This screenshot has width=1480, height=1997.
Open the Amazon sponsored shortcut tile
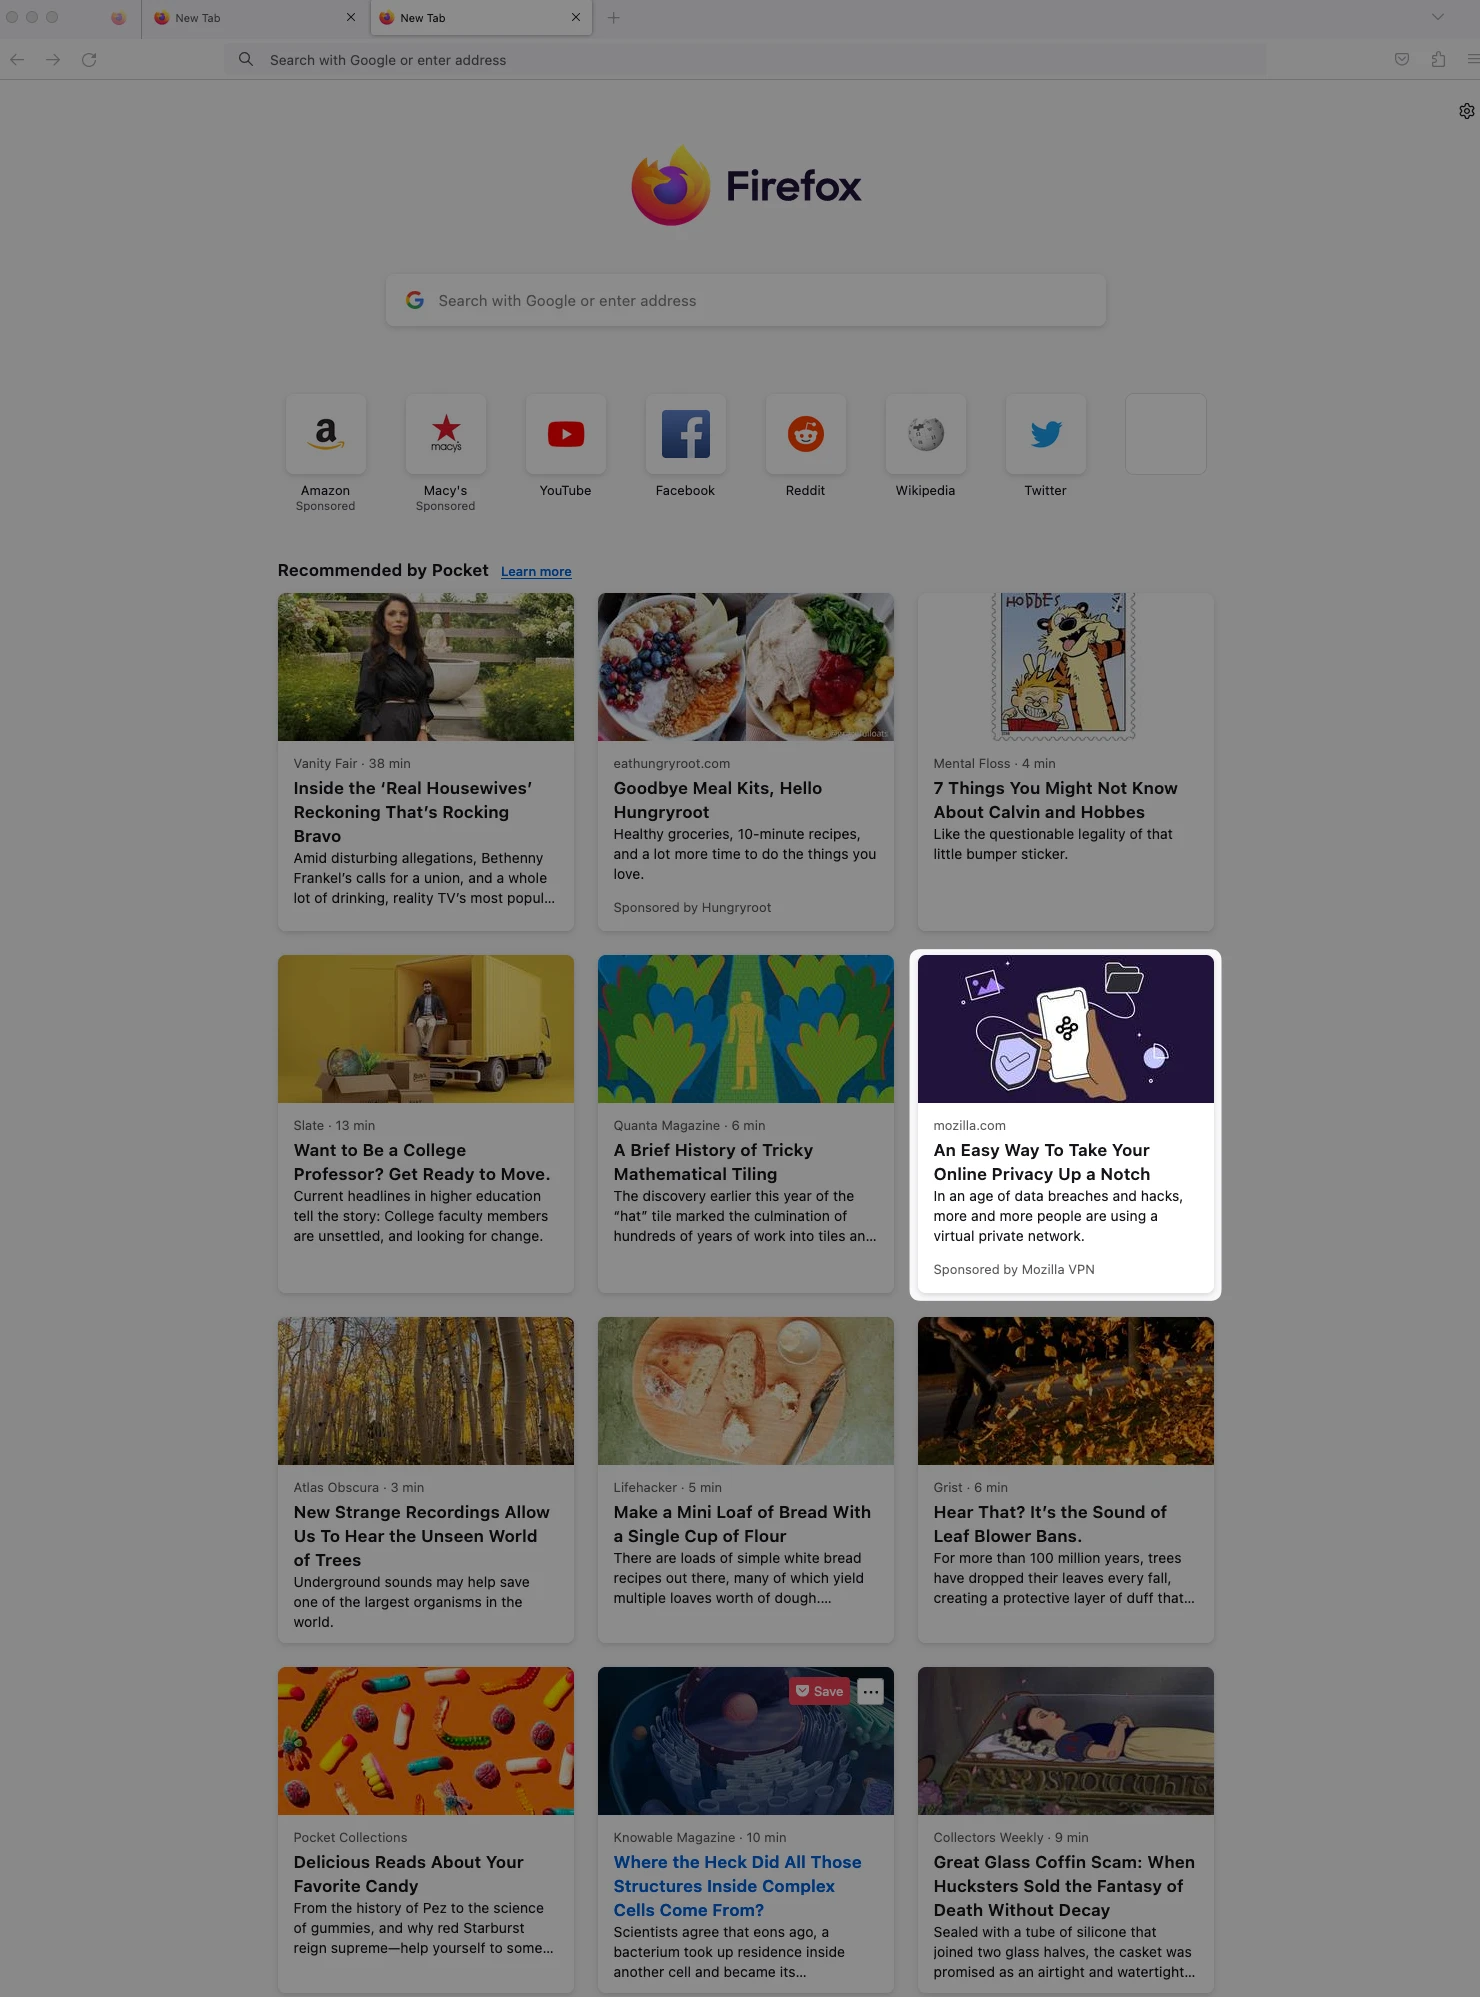(x=326, y=434)
